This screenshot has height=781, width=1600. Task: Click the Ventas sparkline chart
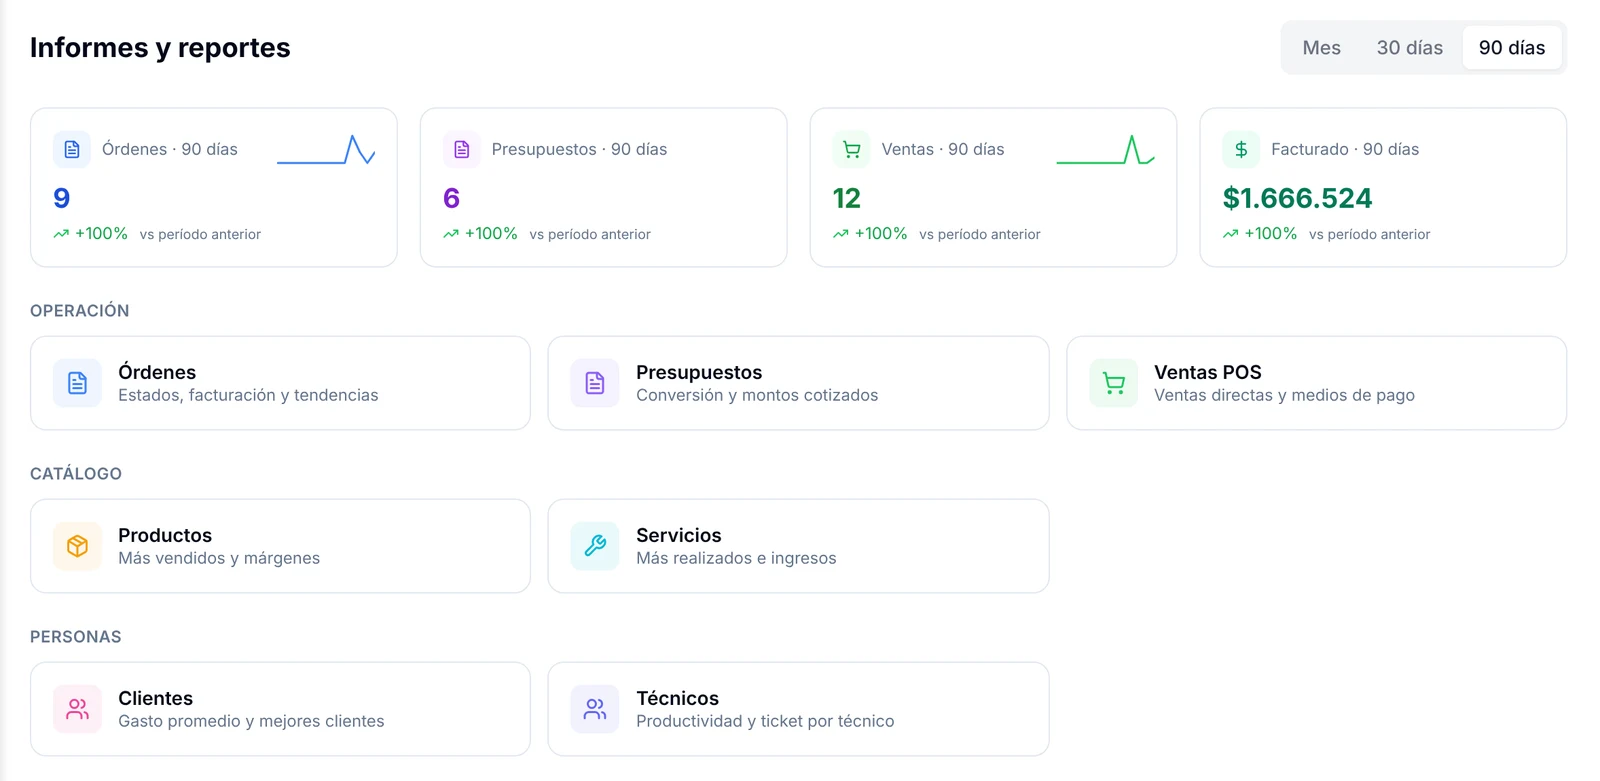[x=1105, y=149]
